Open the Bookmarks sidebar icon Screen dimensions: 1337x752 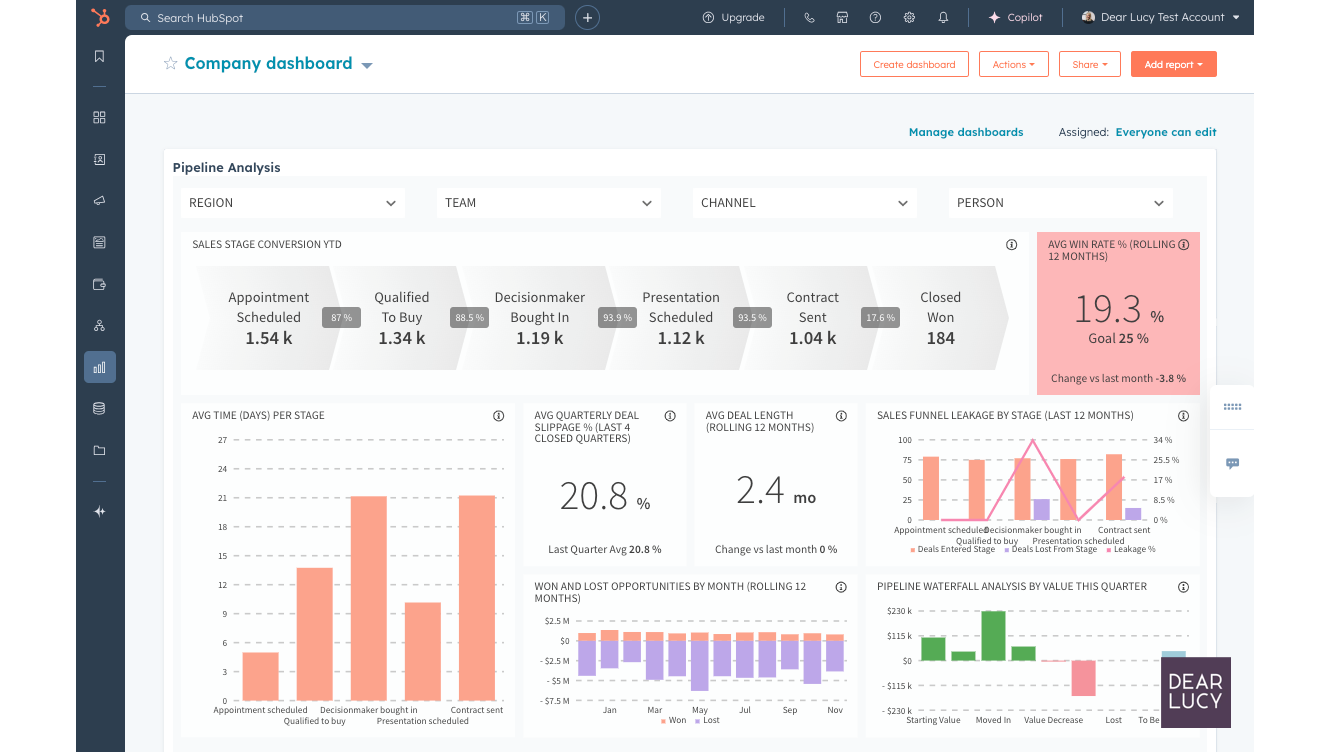pyautogui.click(x=99, y=57)
